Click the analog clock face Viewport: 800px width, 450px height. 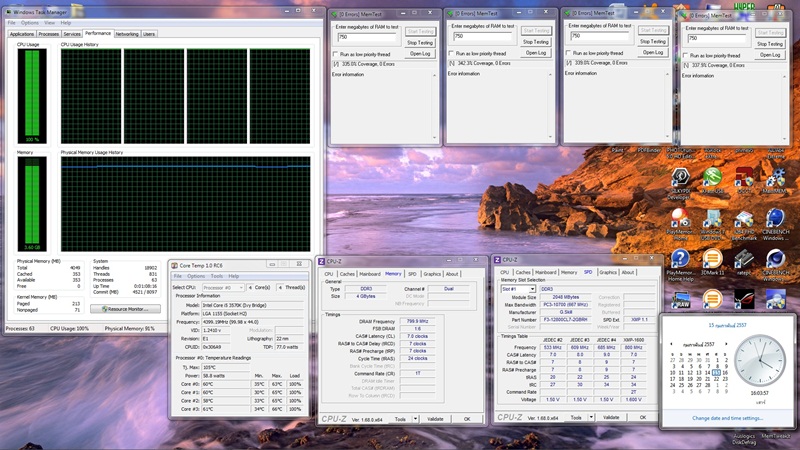tap(761, 362)
